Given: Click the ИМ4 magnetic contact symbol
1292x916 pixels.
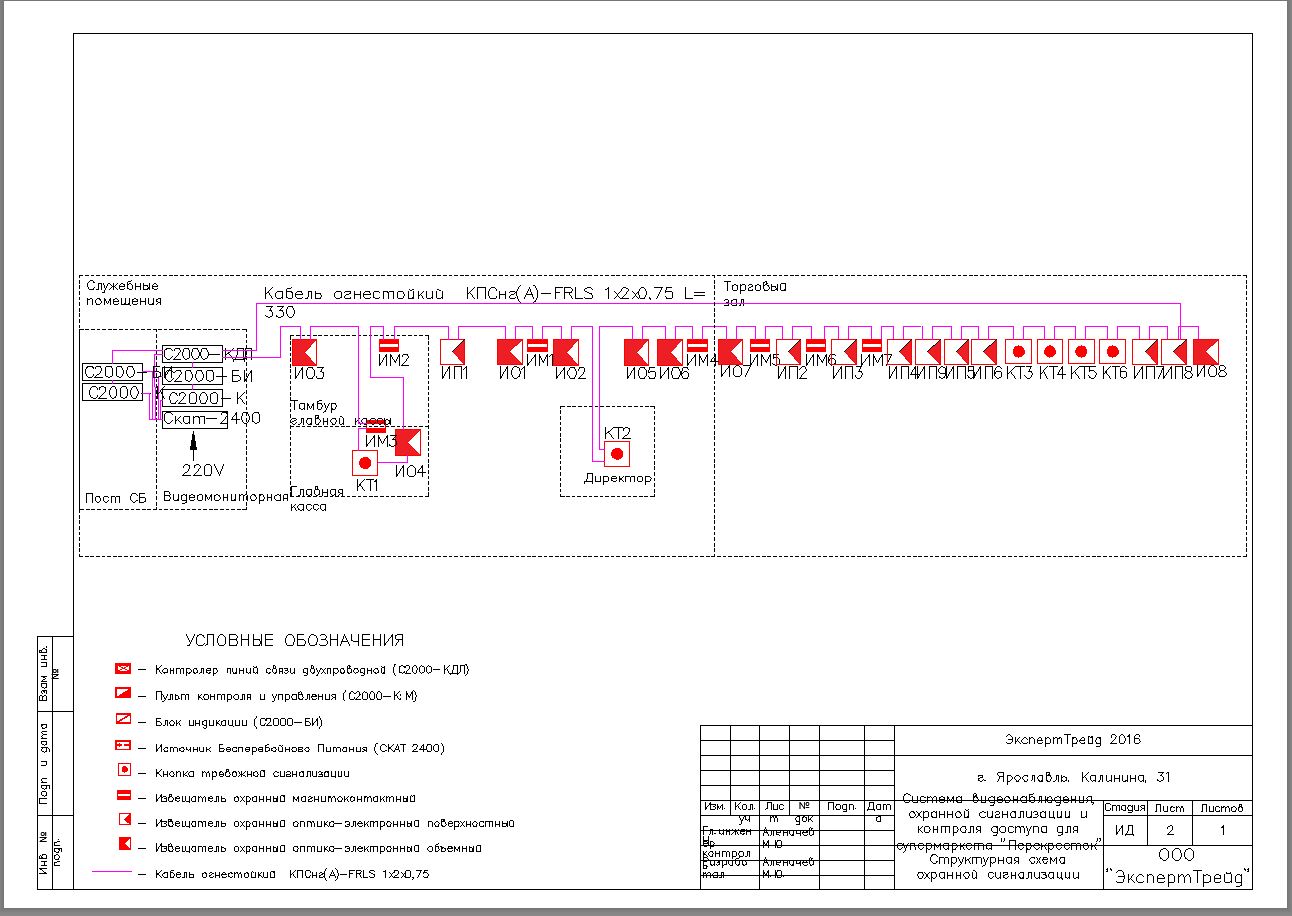Looking at the screenshot, I should coord(698,345).
